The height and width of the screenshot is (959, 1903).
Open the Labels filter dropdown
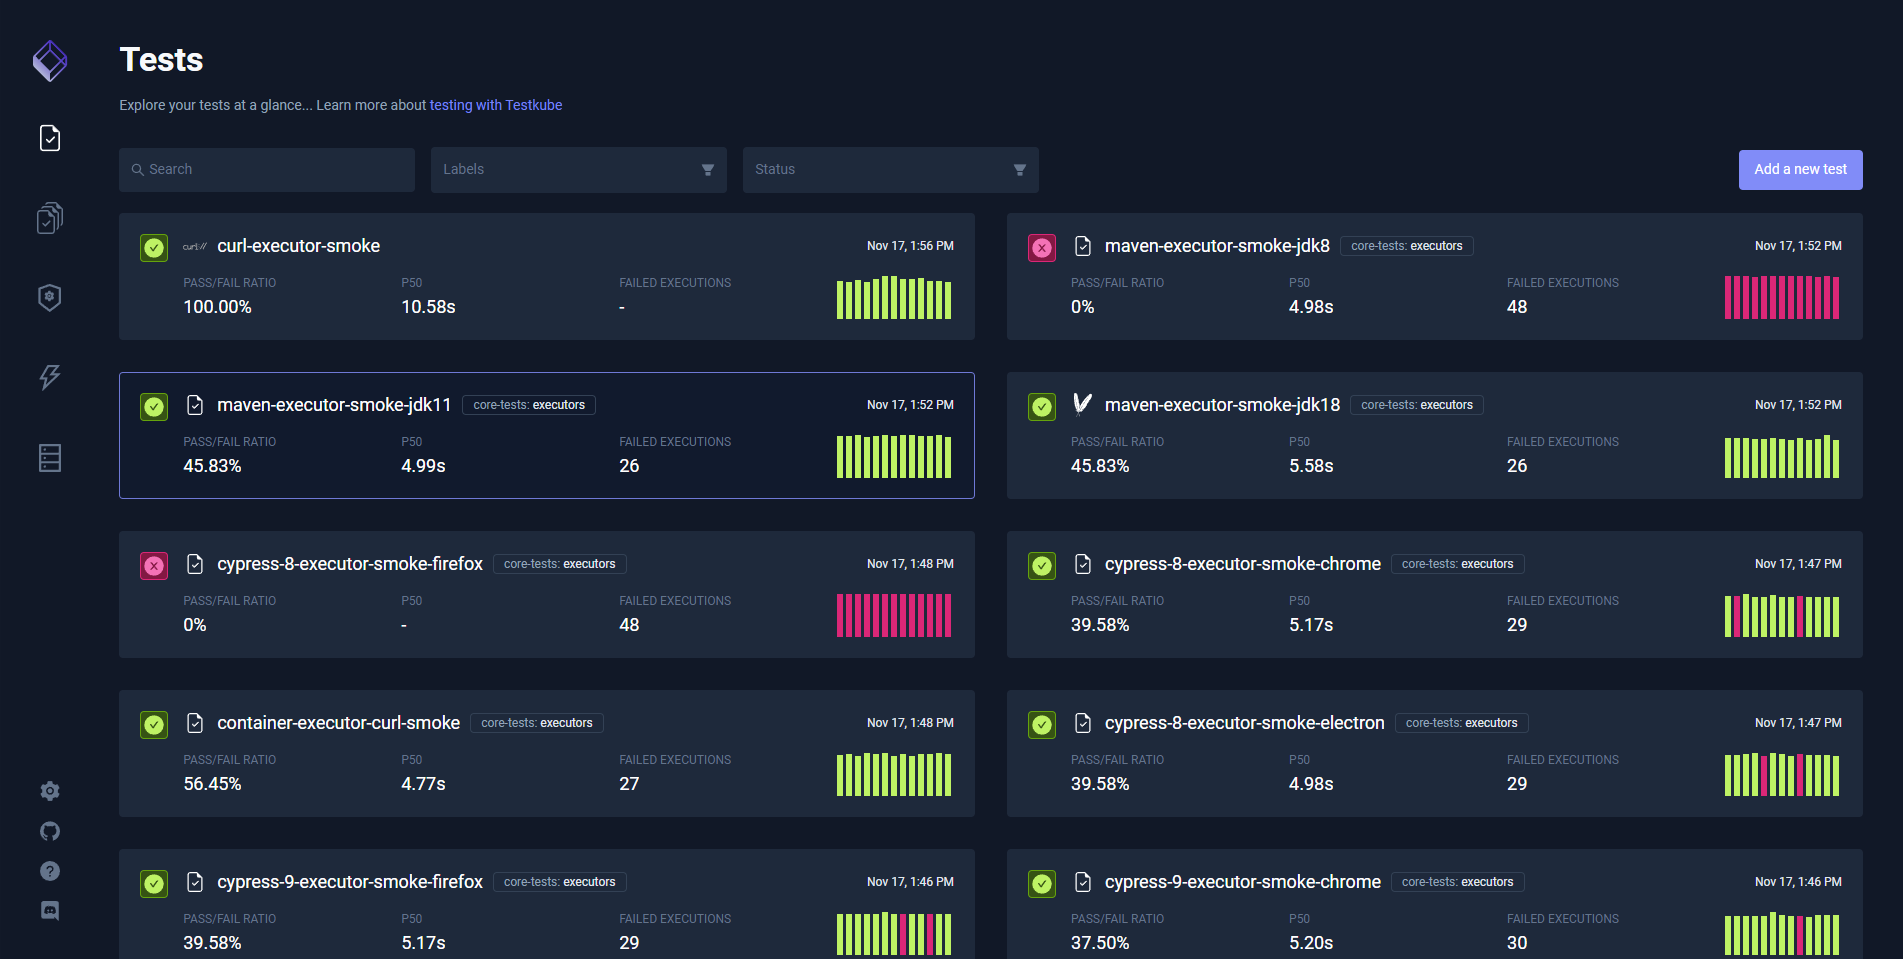point(579,170)
